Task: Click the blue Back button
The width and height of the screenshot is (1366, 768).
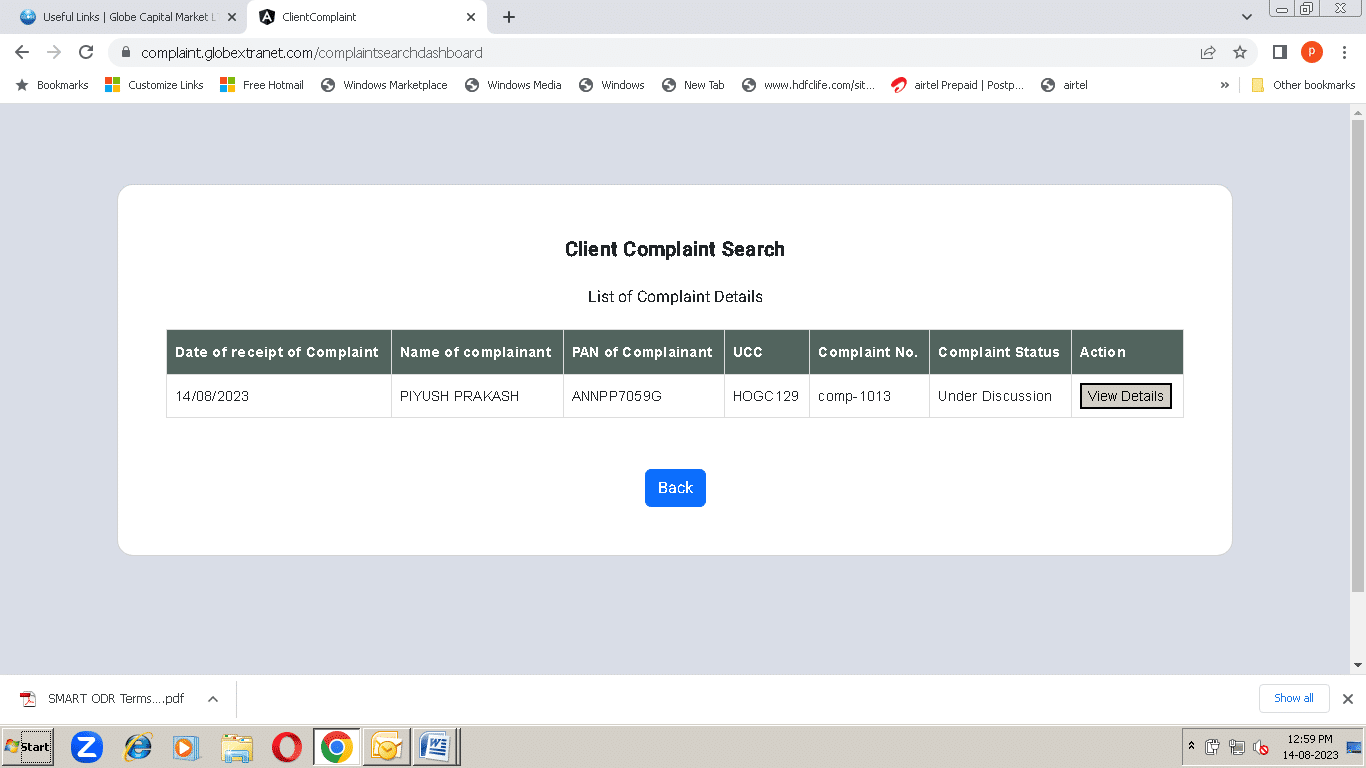Action: point(675,488)
